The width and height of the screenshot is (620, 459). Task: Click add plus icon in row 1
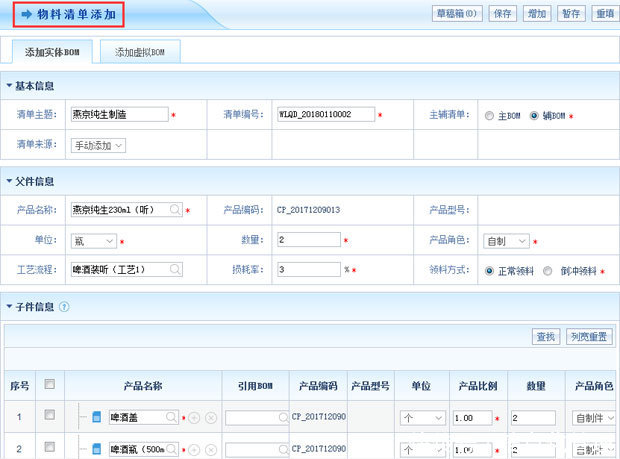[194, 417]
